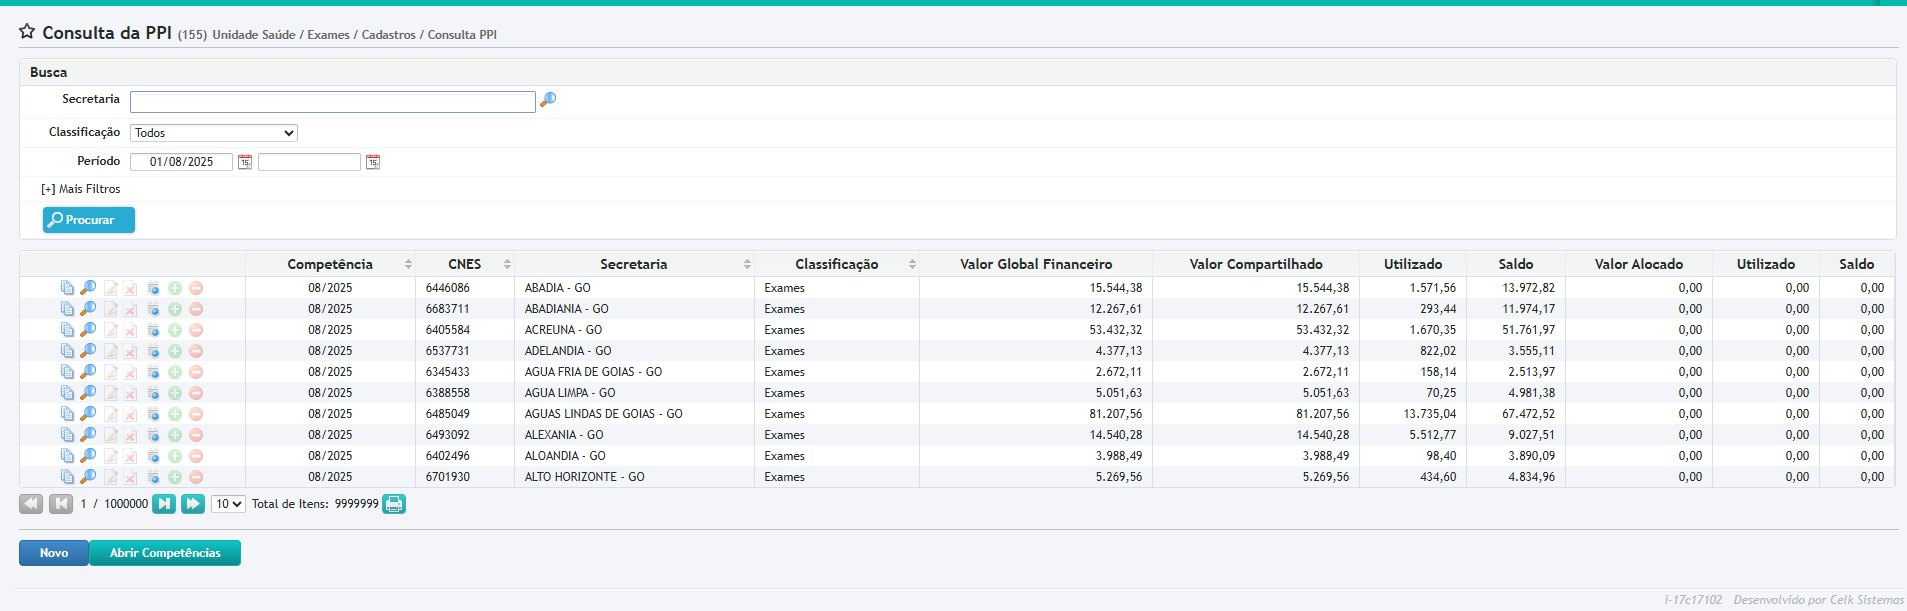Click the copy icon in the ABADIA row

tap(67, 288)
